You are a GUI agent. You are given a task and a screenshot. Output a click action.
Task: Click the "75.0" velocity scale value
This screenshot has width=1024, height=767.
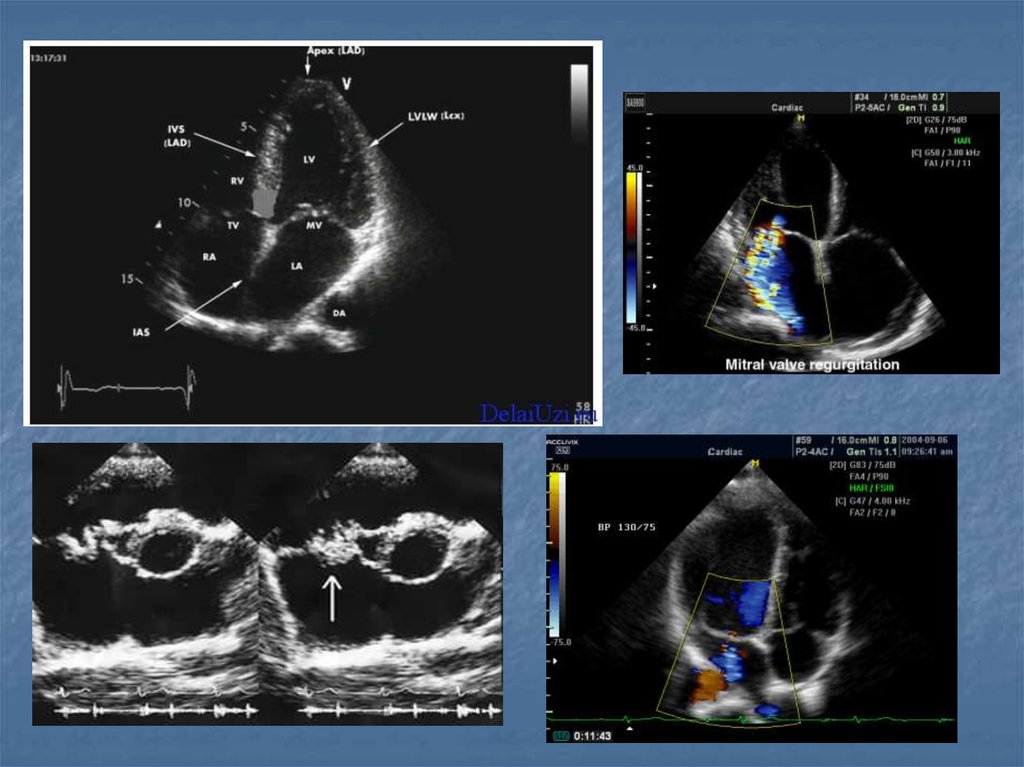[560, 467]
